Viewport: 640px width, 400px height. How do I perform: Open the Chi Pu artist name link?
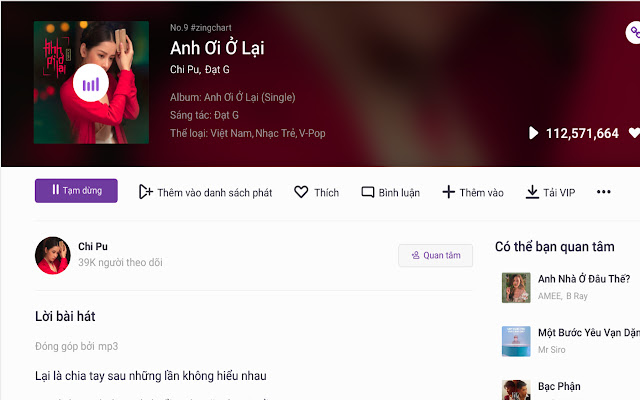click(x=93, y=247)
